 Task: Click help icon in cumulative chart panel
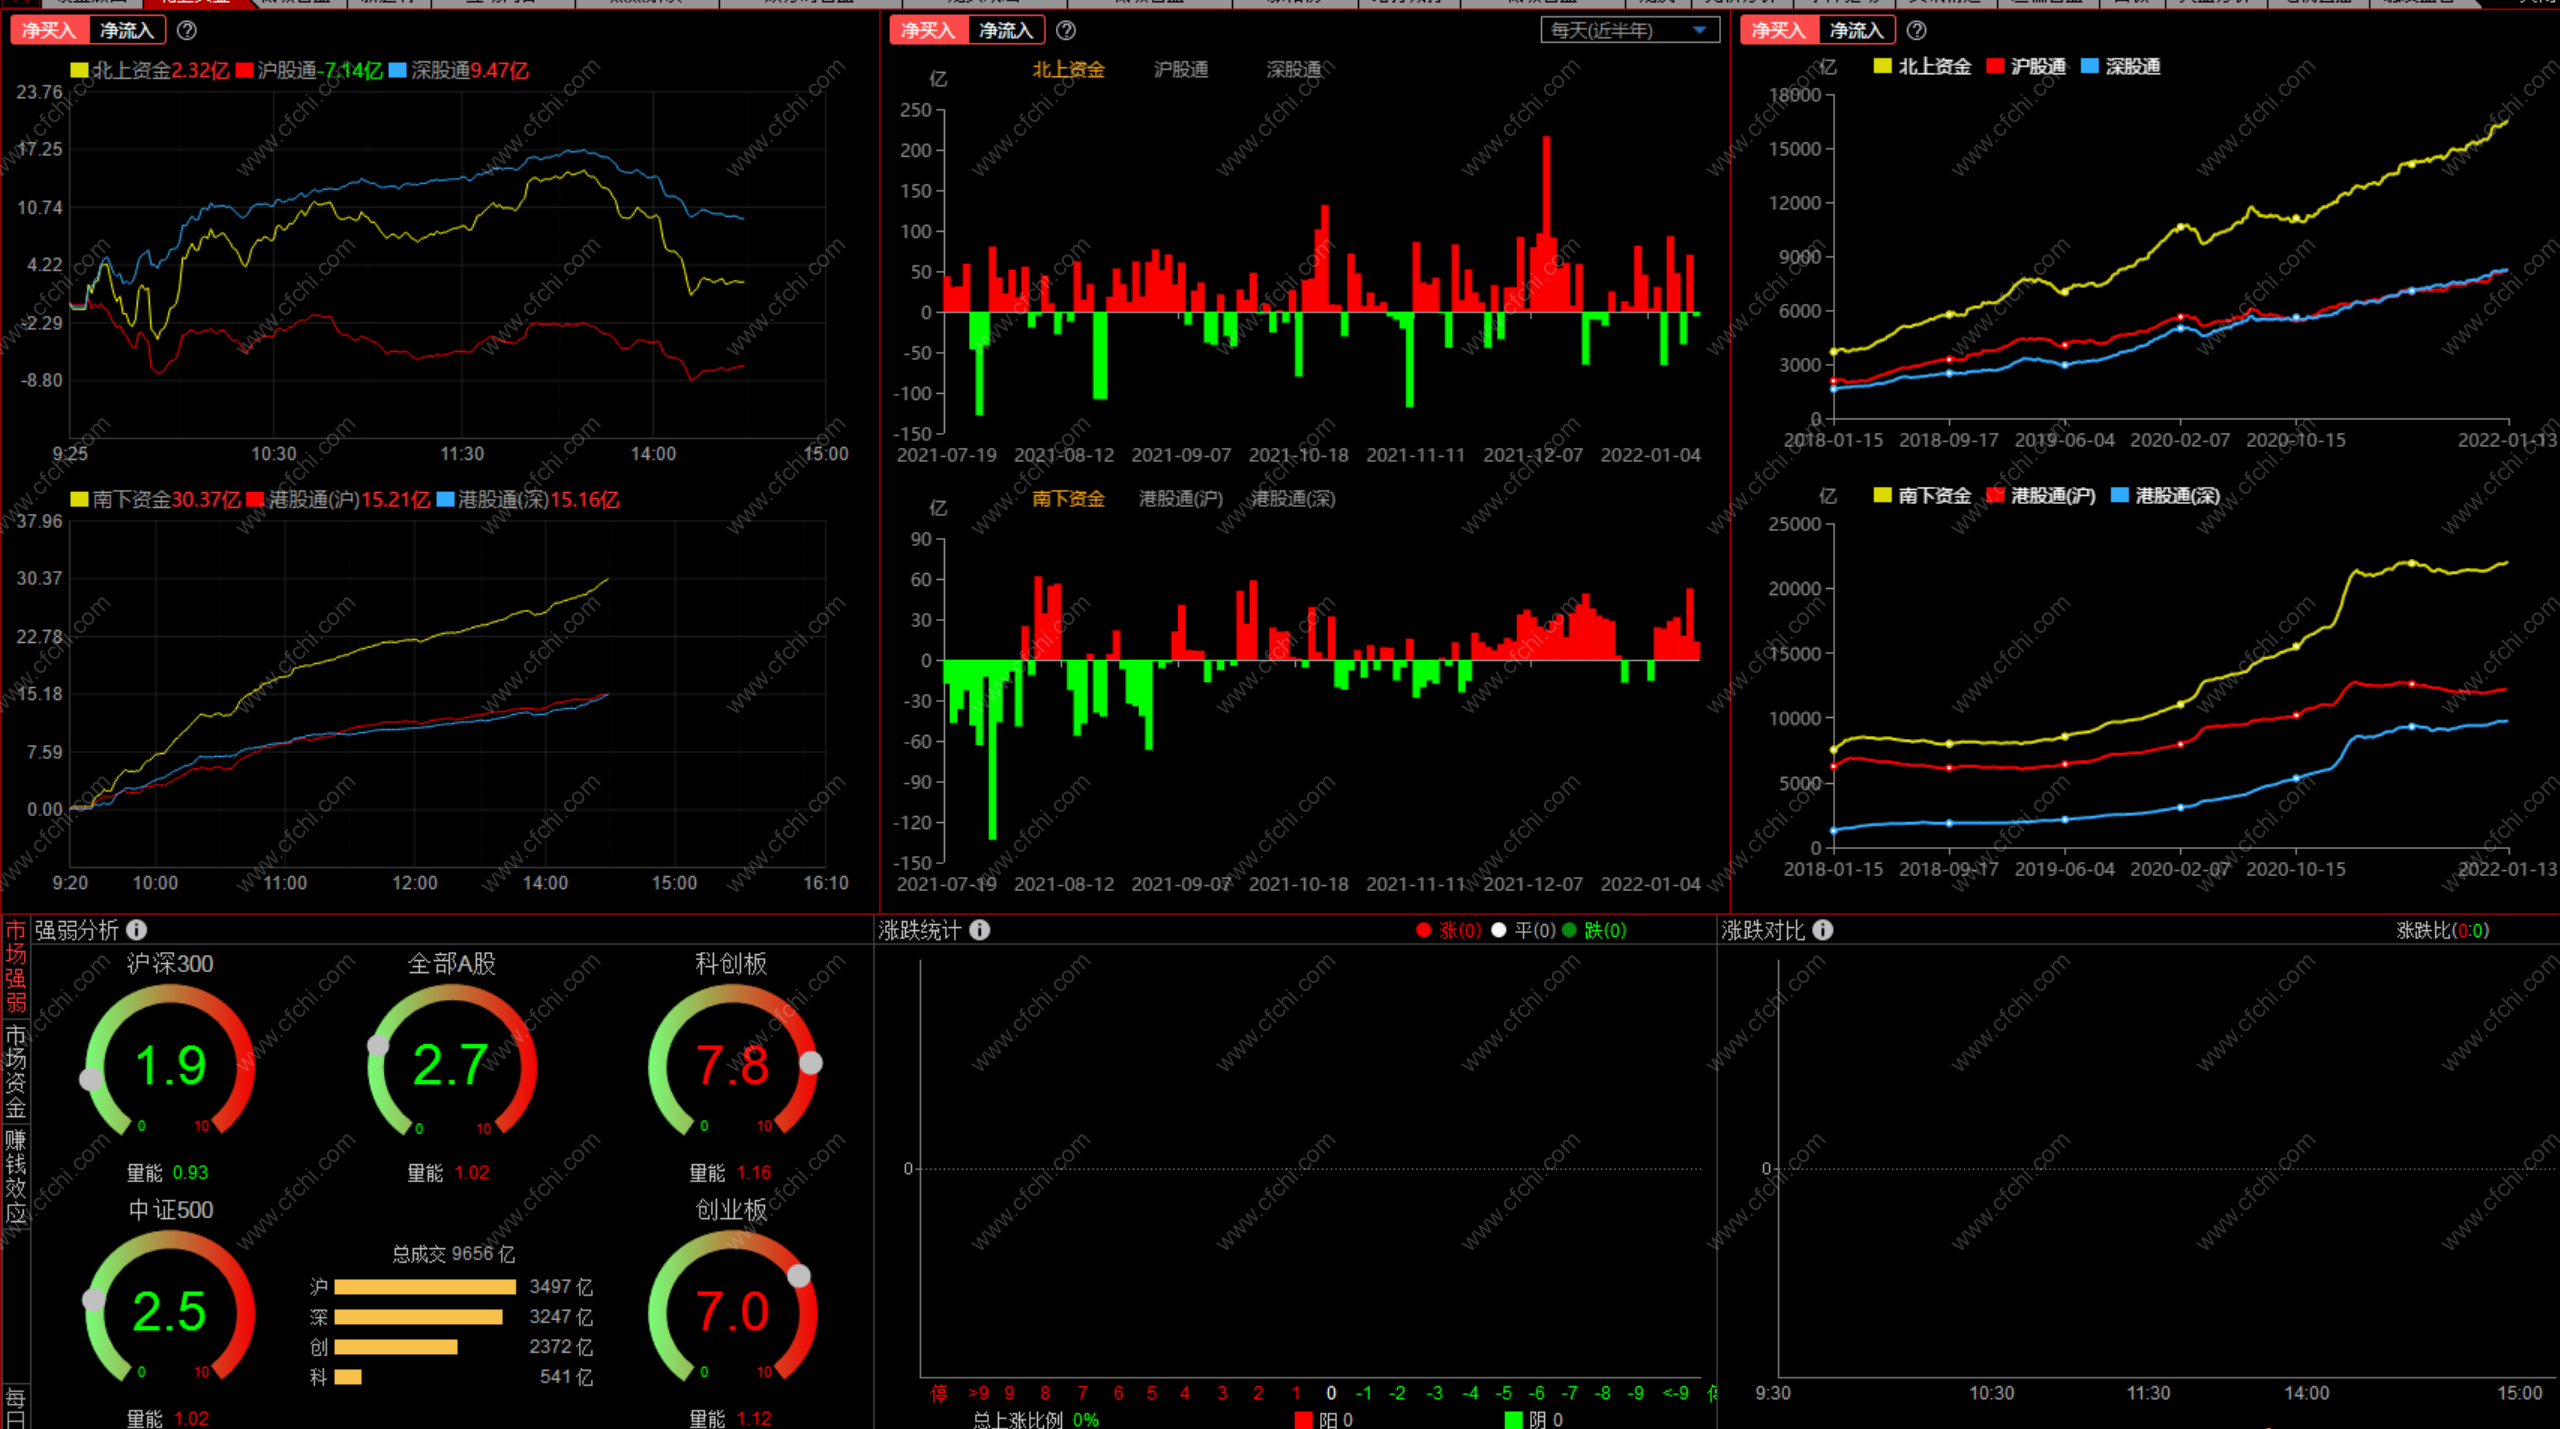coord(1916,31)
